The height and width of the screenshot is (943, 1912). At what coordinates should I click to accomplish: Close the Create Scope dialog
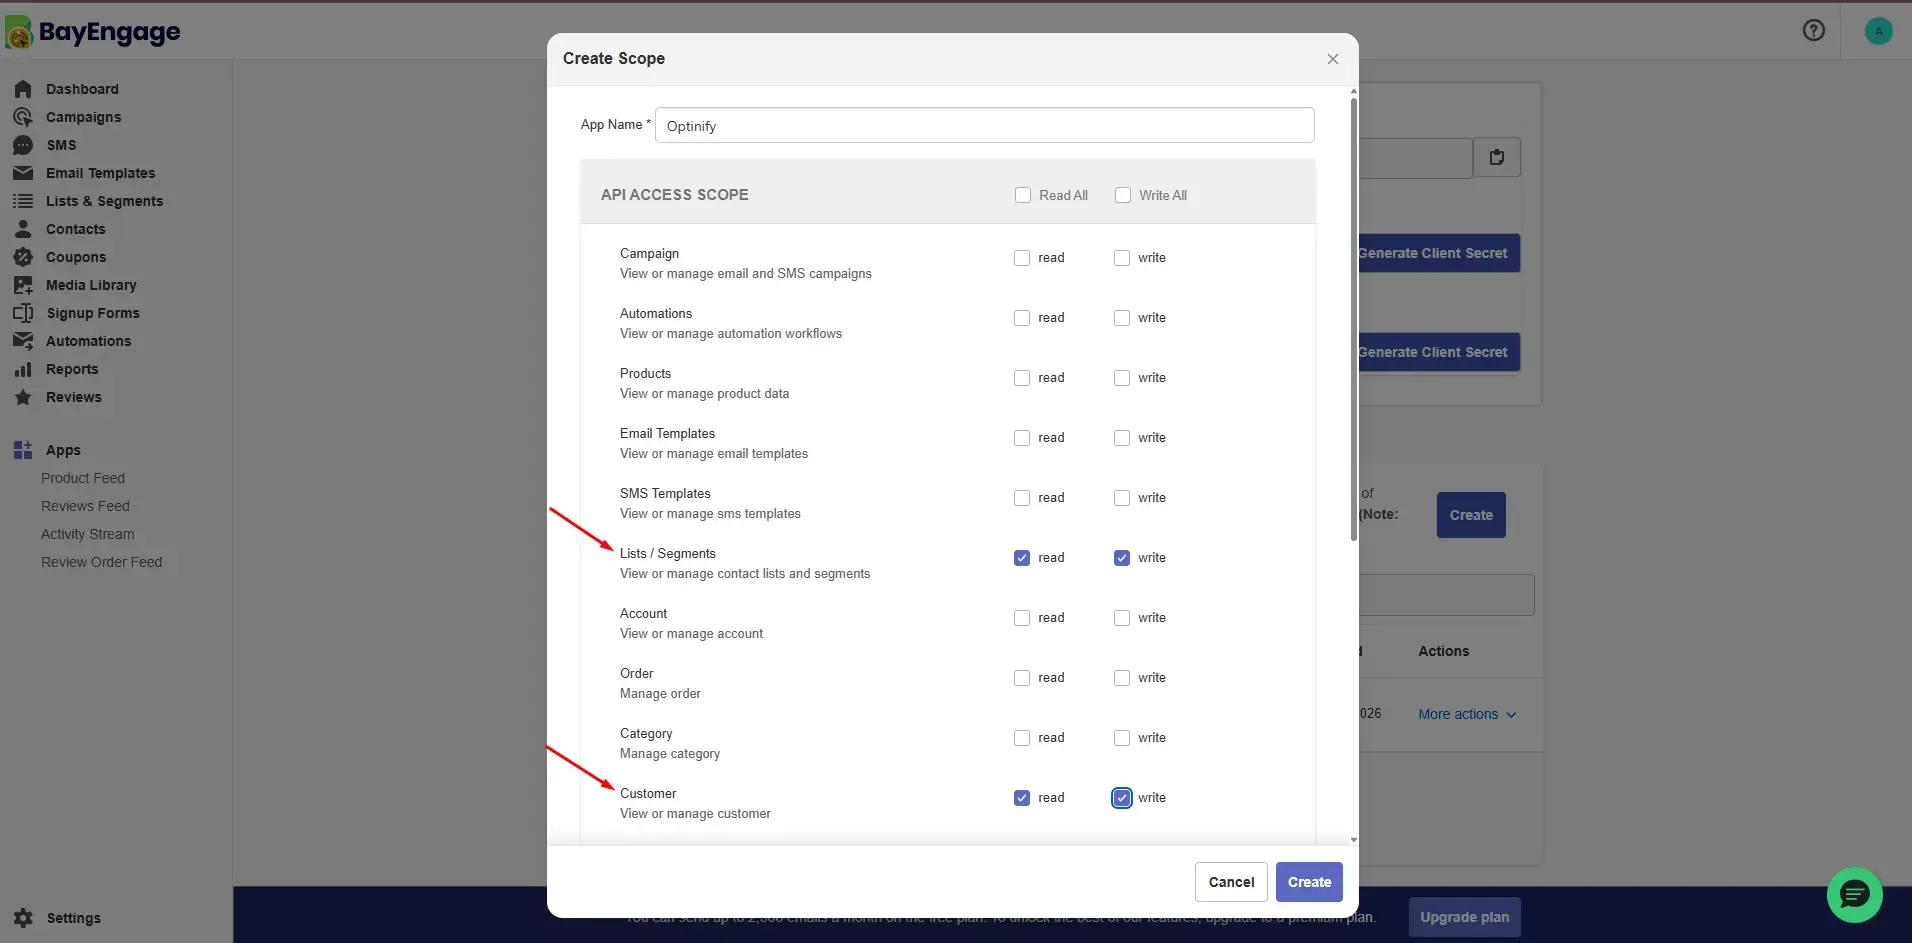(1332, 59)
